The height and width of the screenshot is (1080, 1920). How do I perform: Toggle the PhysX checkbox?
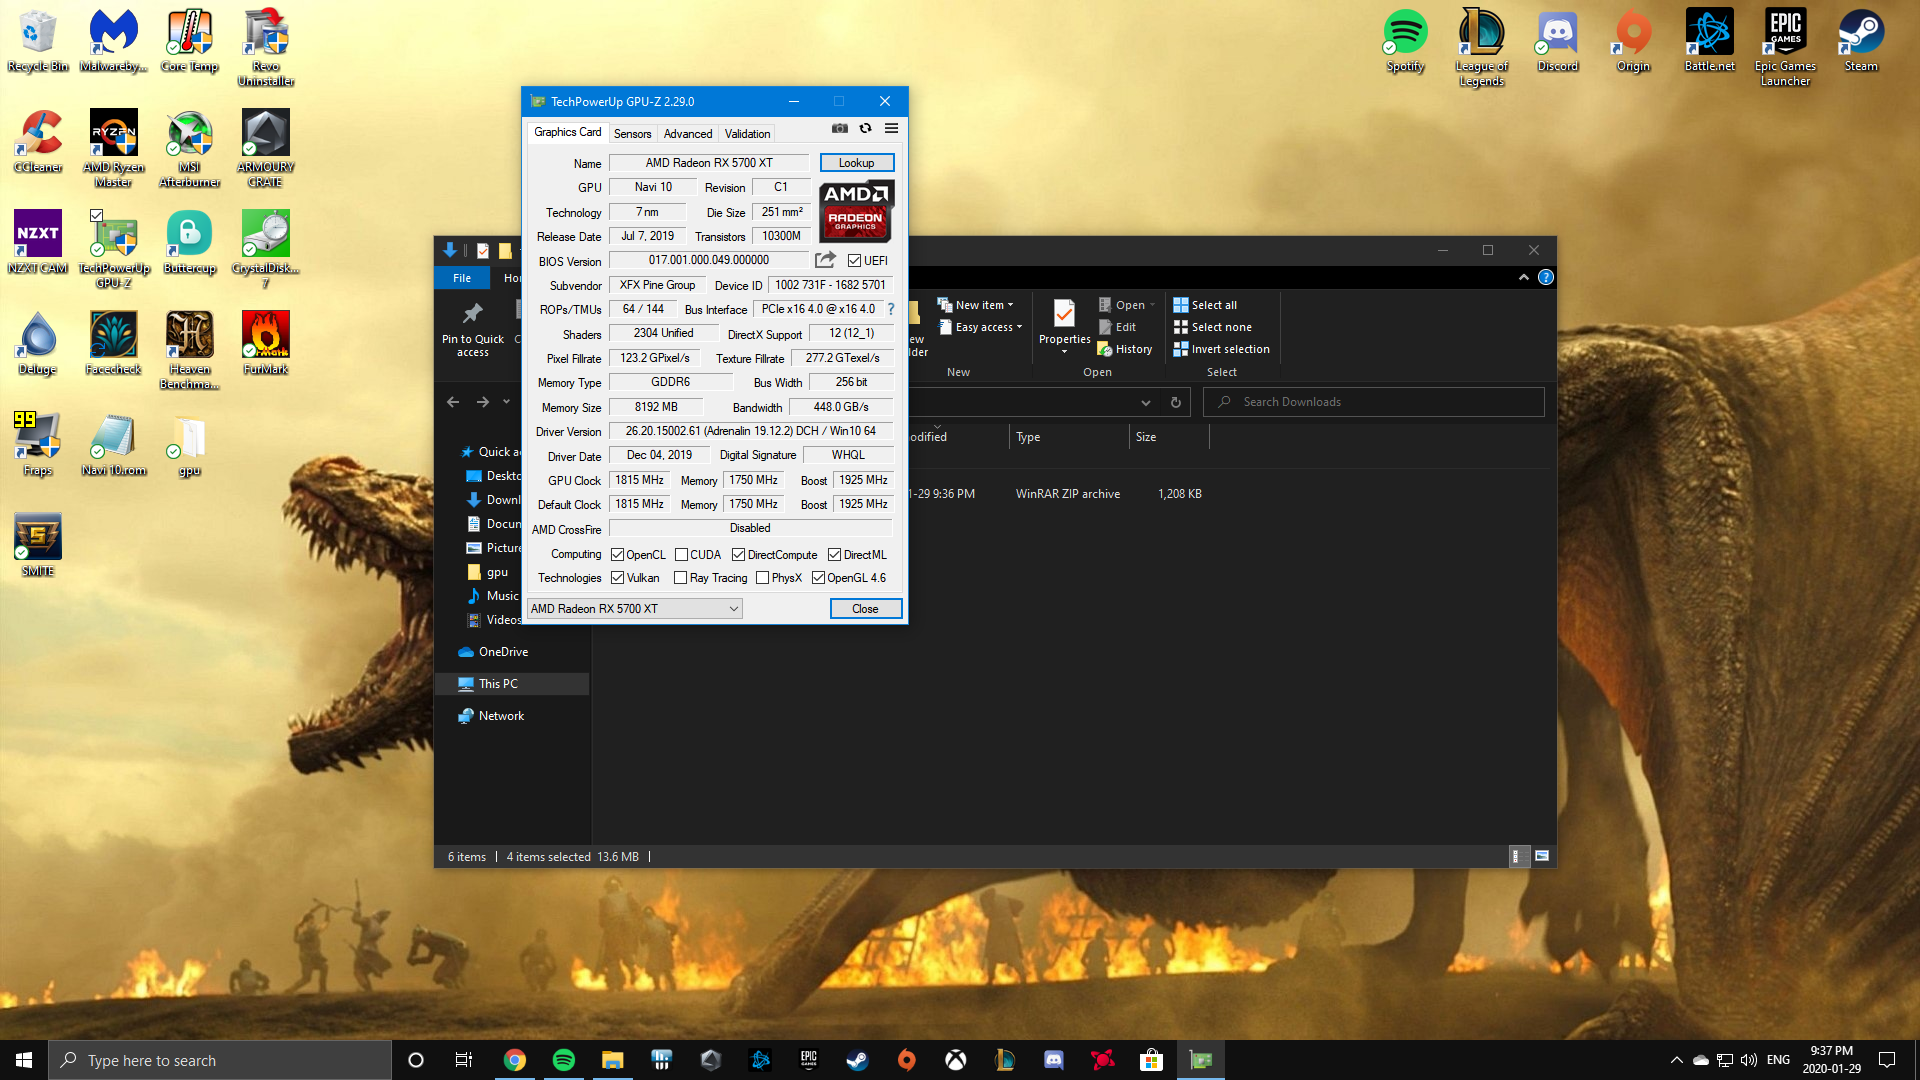(x=762, y=578)
